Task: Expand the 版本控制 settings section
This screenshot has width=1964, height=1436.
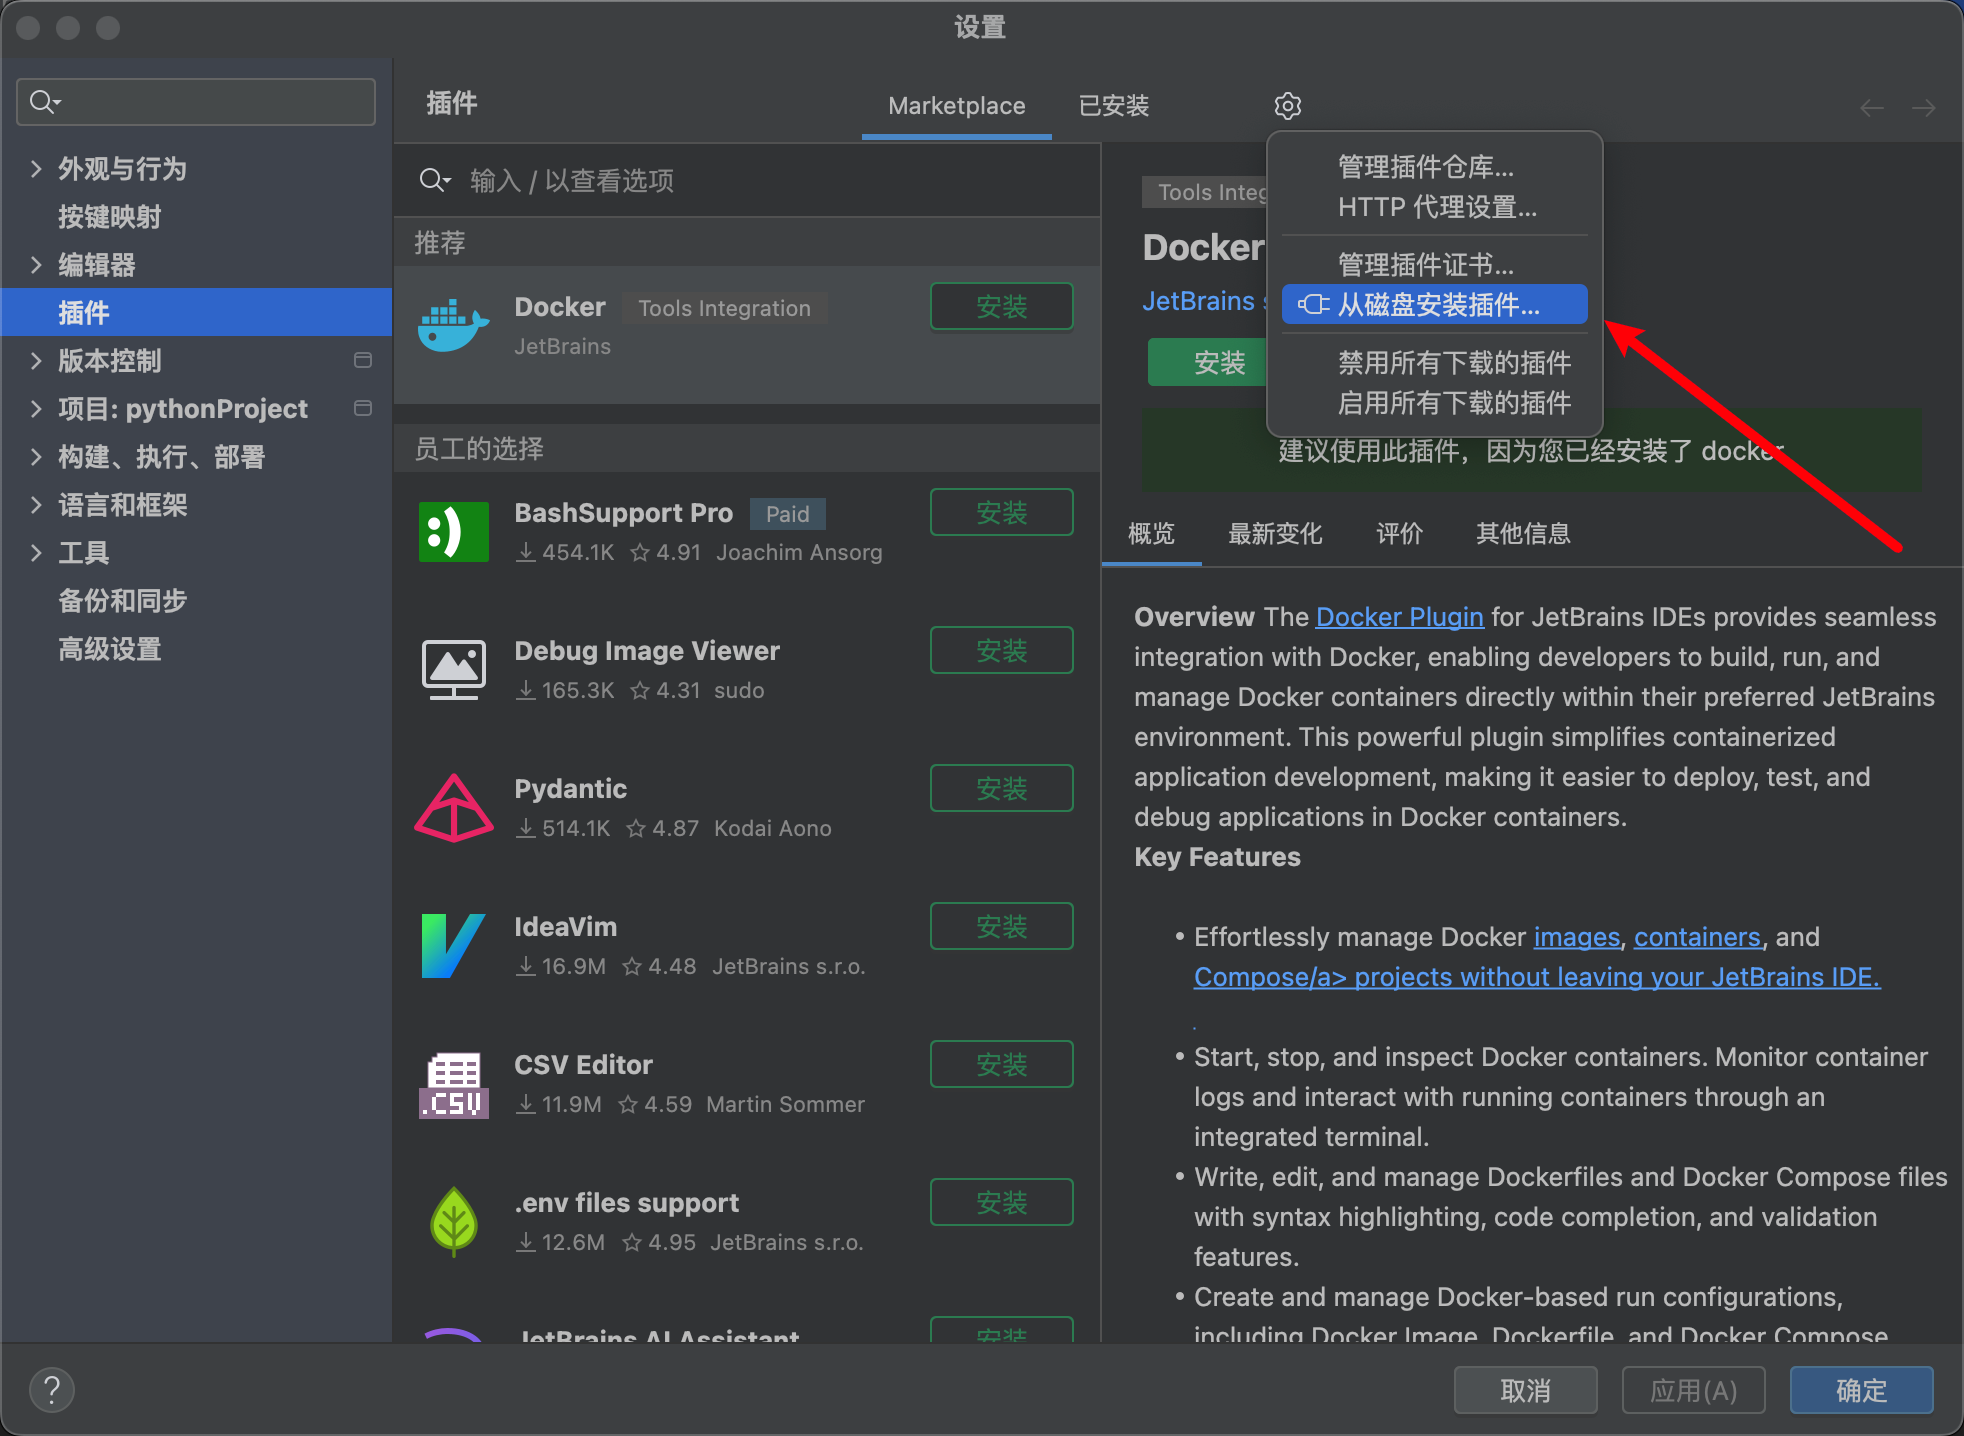Action: (x=36, y=361)
